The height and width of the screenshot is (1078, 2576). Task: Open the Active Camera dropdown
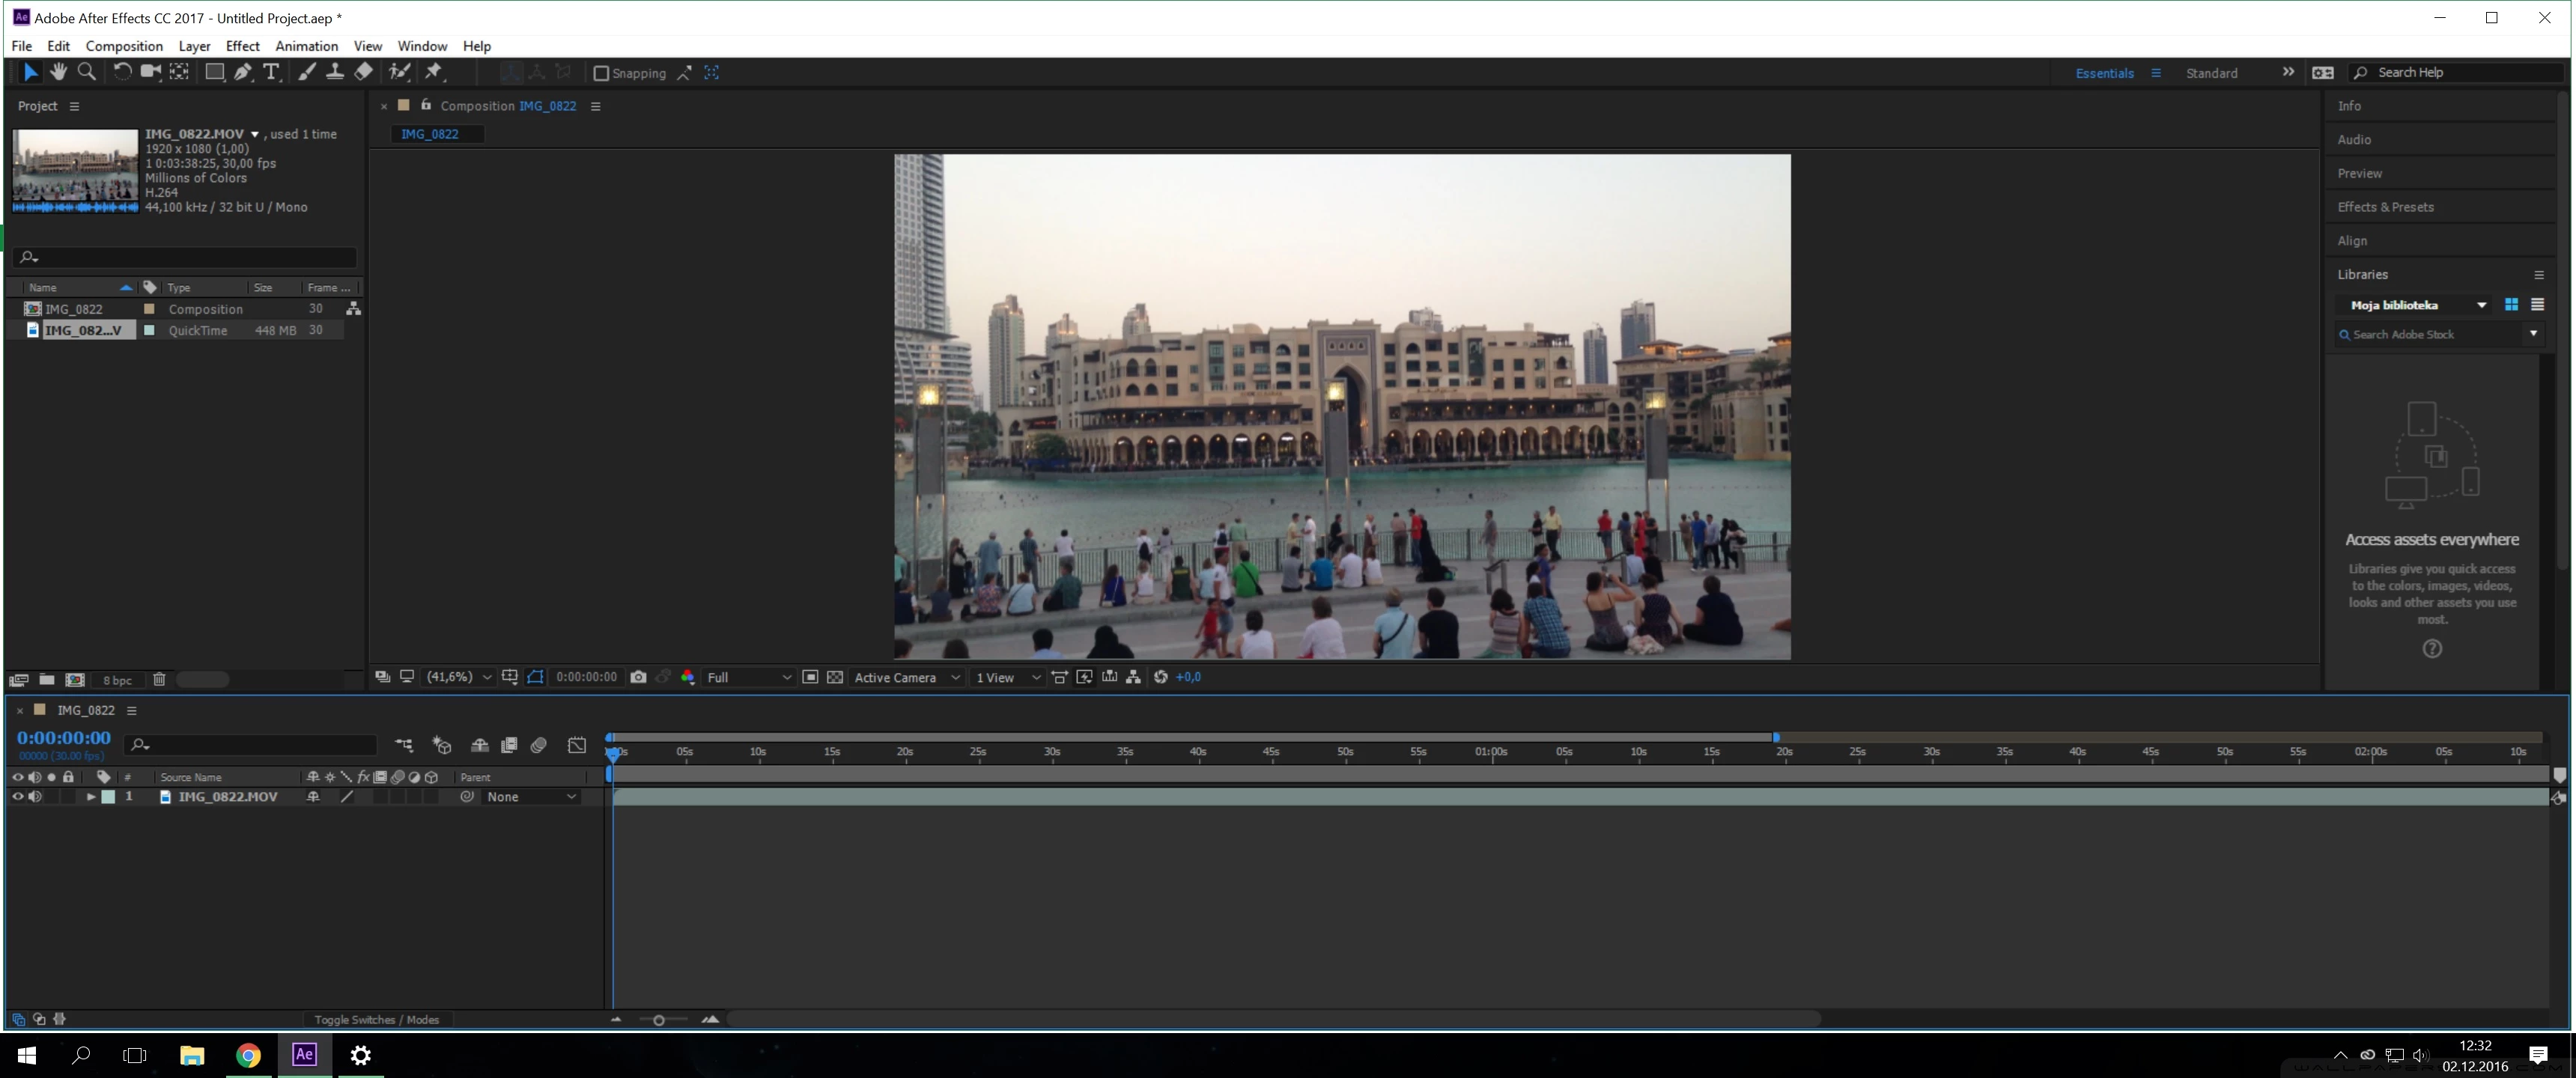pos(906,677)
